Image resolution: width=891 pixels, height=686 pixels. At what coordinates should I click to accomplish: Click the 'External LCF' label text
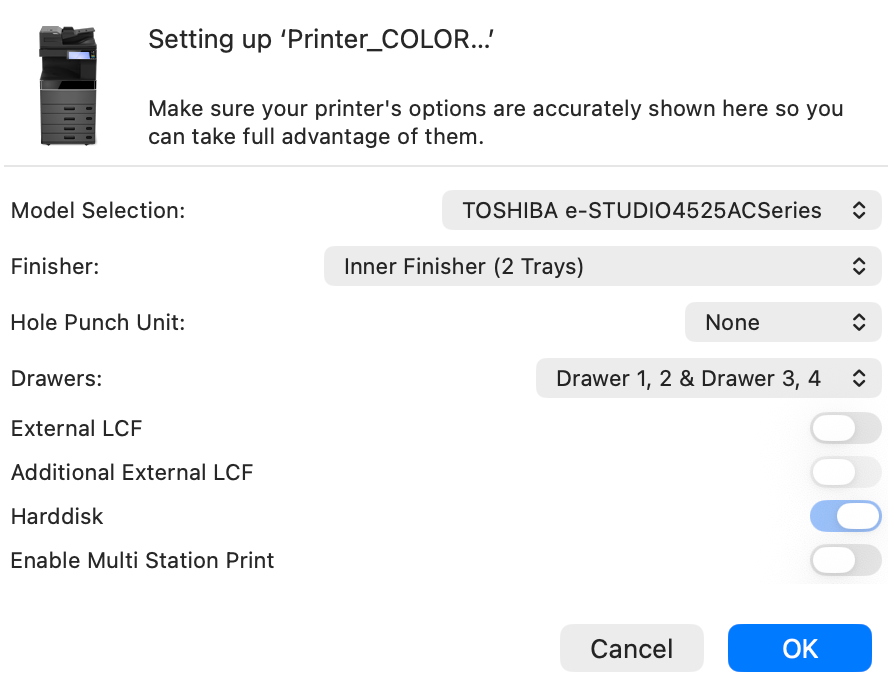coord(77,429)
